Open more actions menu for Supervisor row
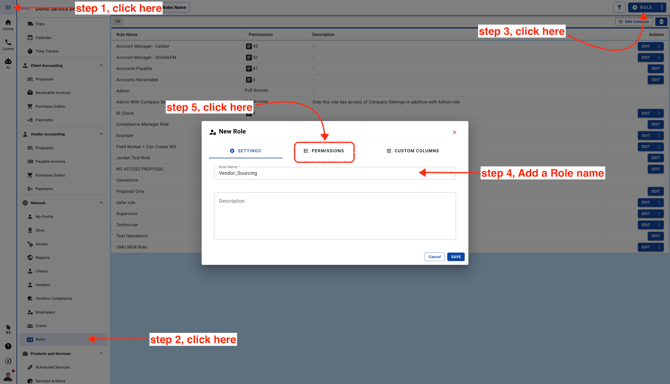This screenshot has width=670, height=384. coord(659,214)
